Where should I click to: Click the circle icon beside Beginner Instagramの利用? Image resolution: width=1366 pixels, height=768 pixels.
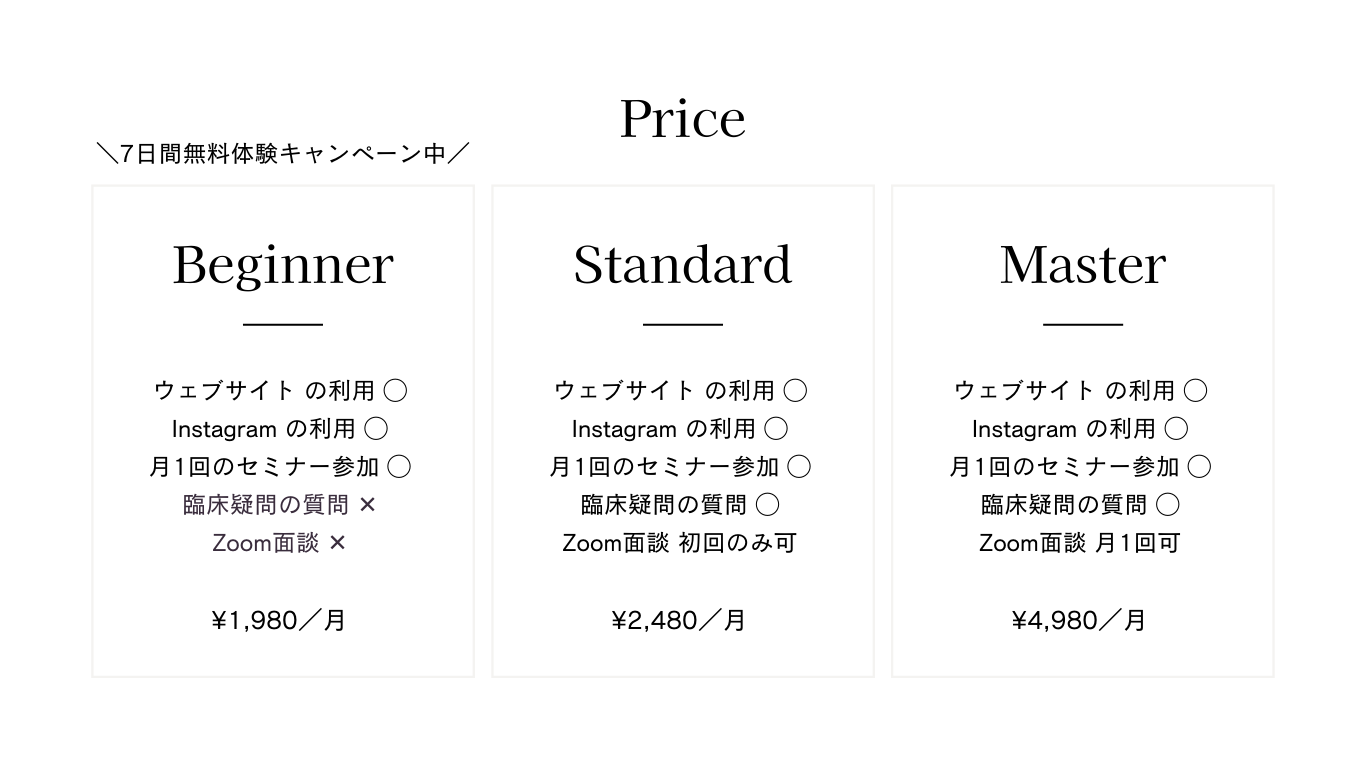click(x=376, y=429)
